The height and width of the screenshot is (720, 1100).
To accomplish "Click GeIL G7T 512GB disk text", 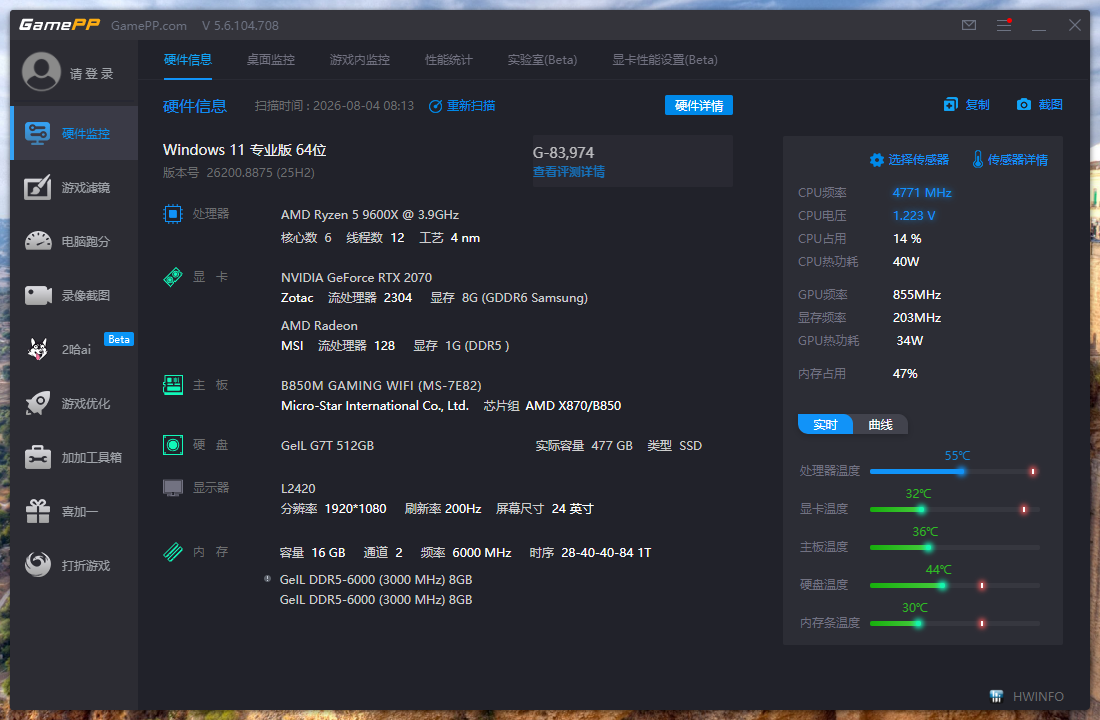I will (327, 446).
